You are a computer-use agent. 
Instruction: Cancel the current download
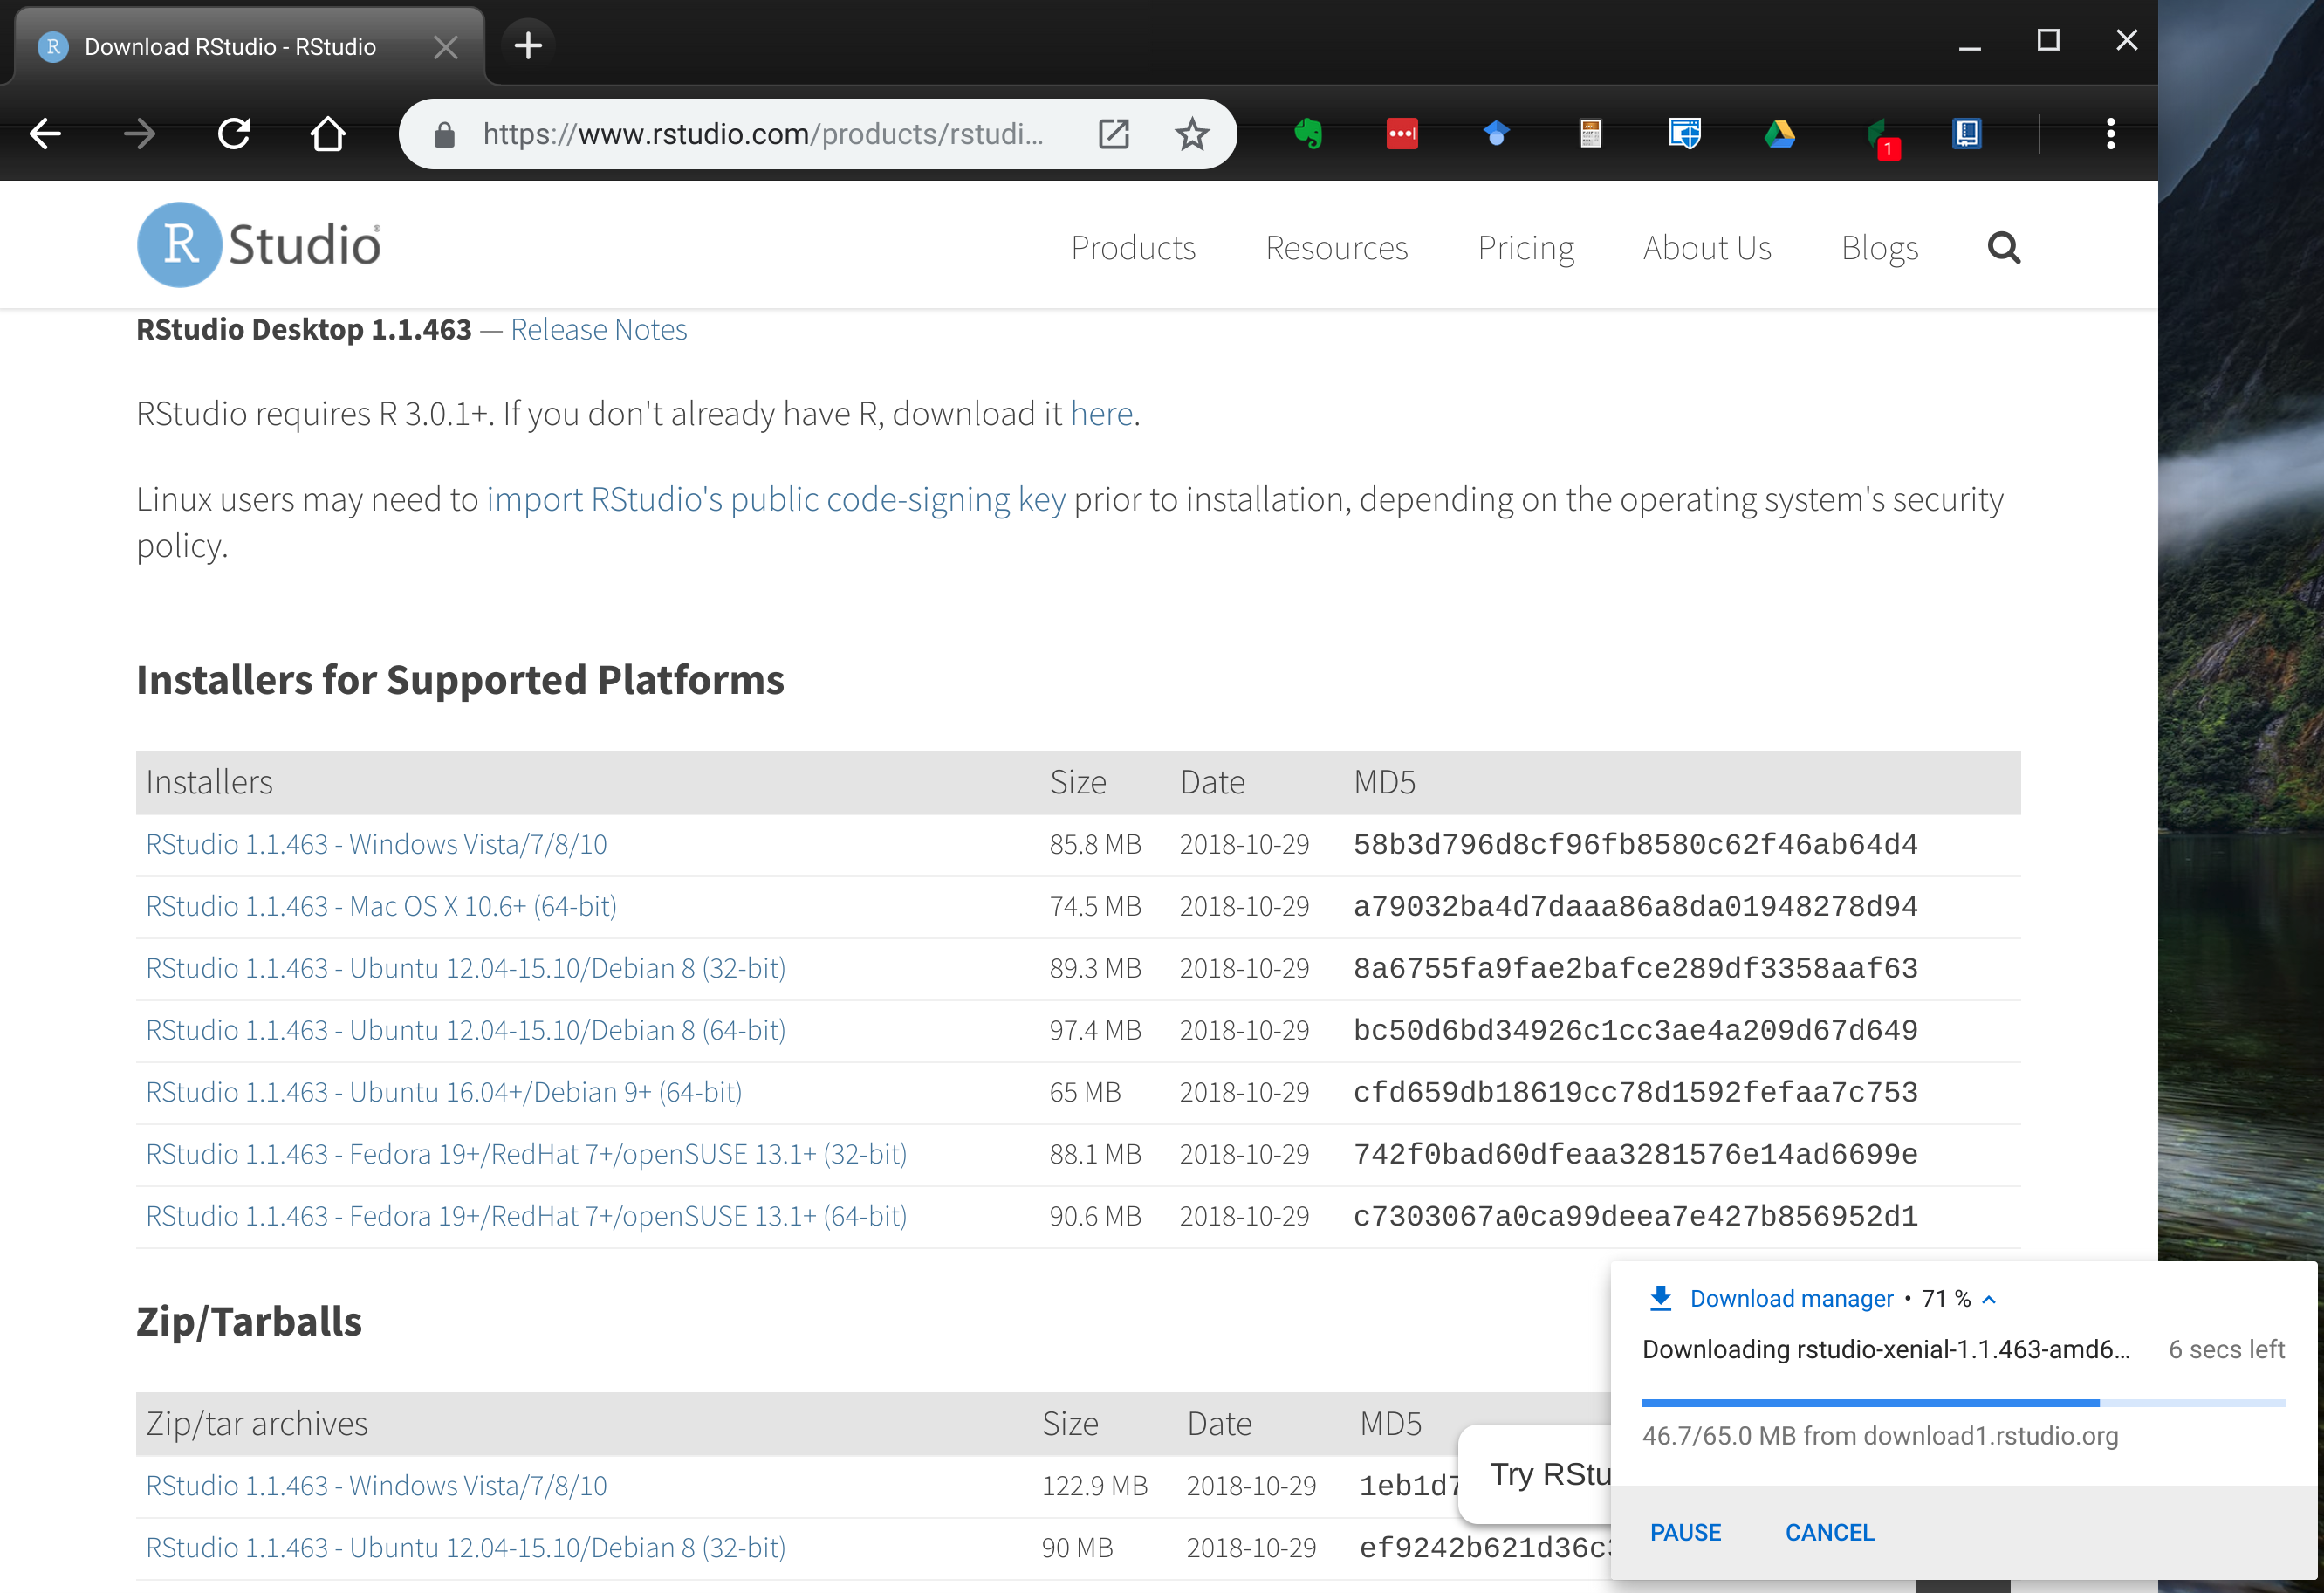(1829, 1532)
